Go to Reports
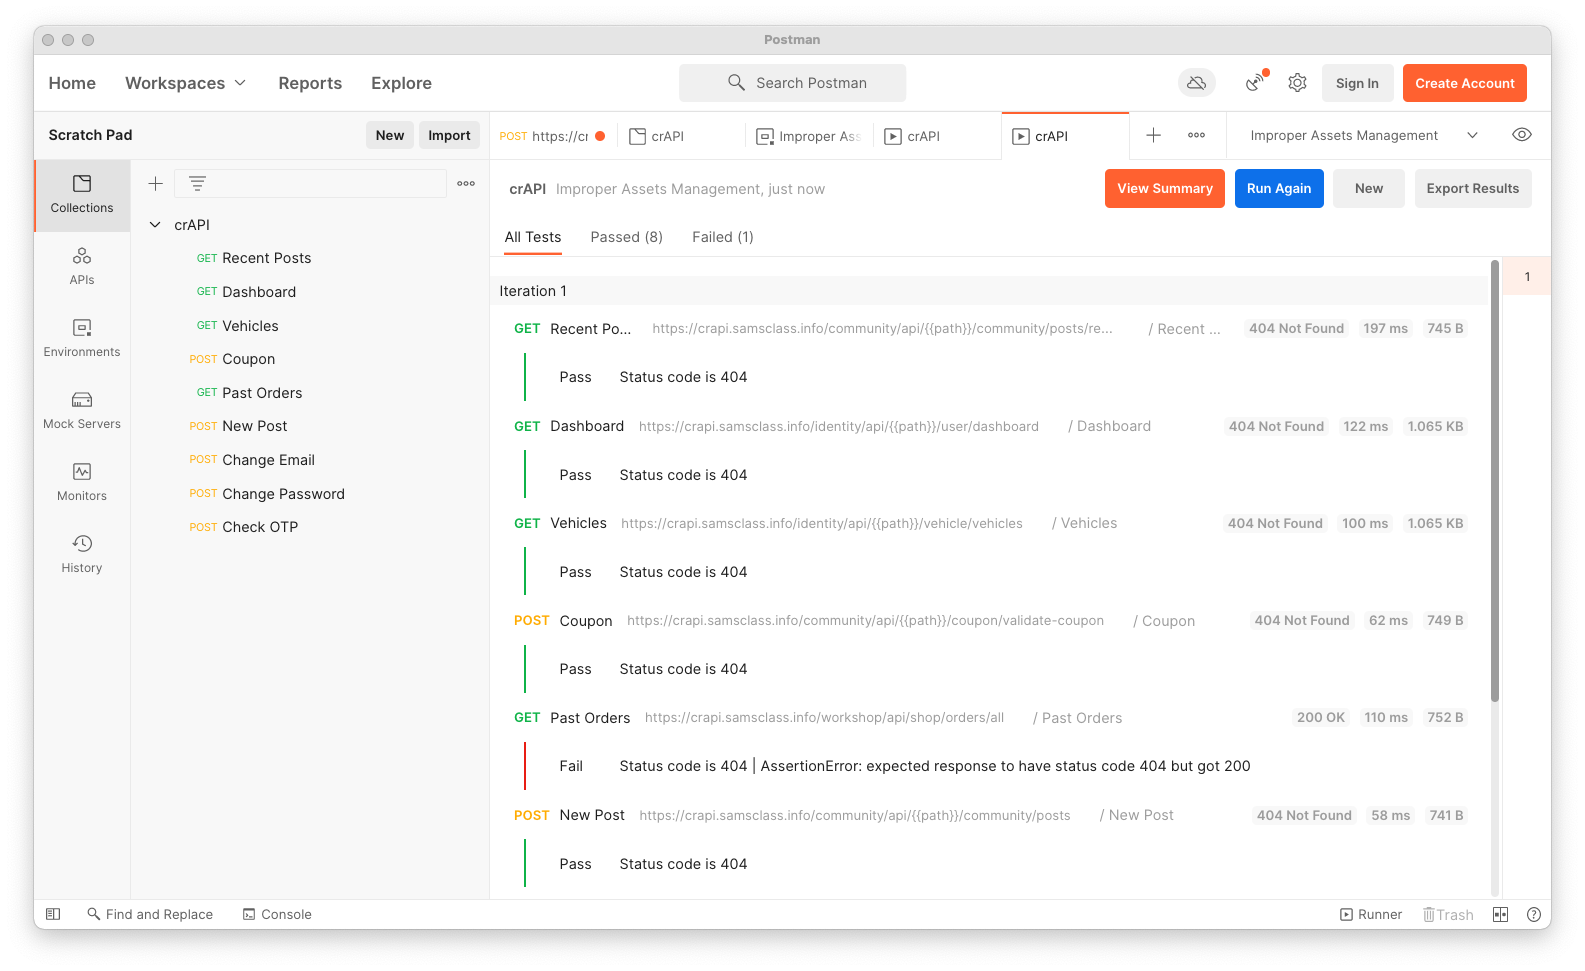Viewport: 1585px width, 971px height. pos(310,83)
